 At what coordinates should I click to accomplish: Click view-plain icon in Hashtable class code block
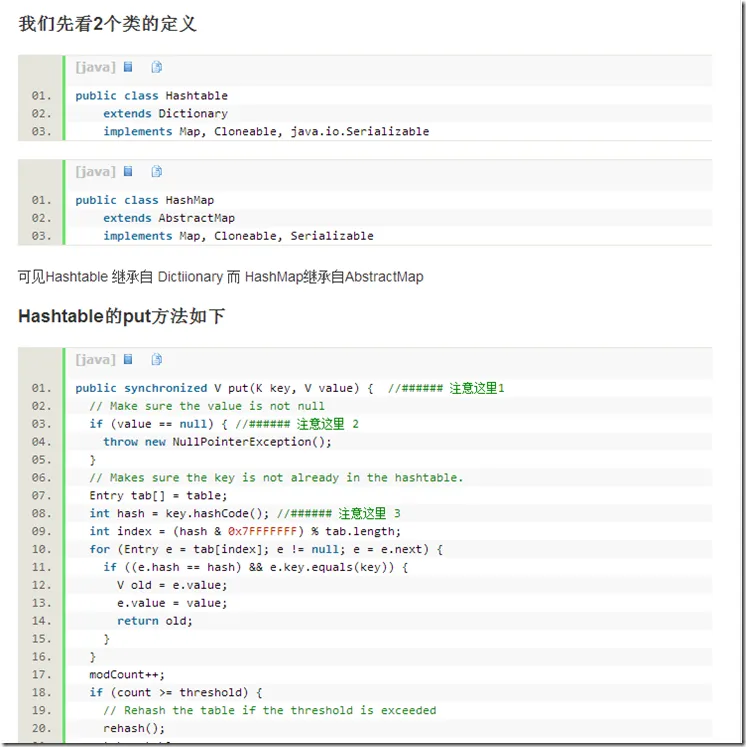coord(128,67)
